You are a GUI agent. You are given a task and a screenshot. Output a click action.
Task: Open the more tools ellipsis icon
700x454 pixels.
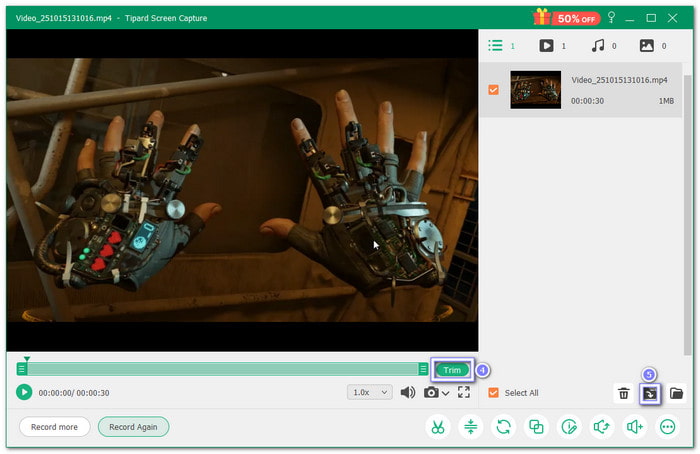(x=667, y=427)
